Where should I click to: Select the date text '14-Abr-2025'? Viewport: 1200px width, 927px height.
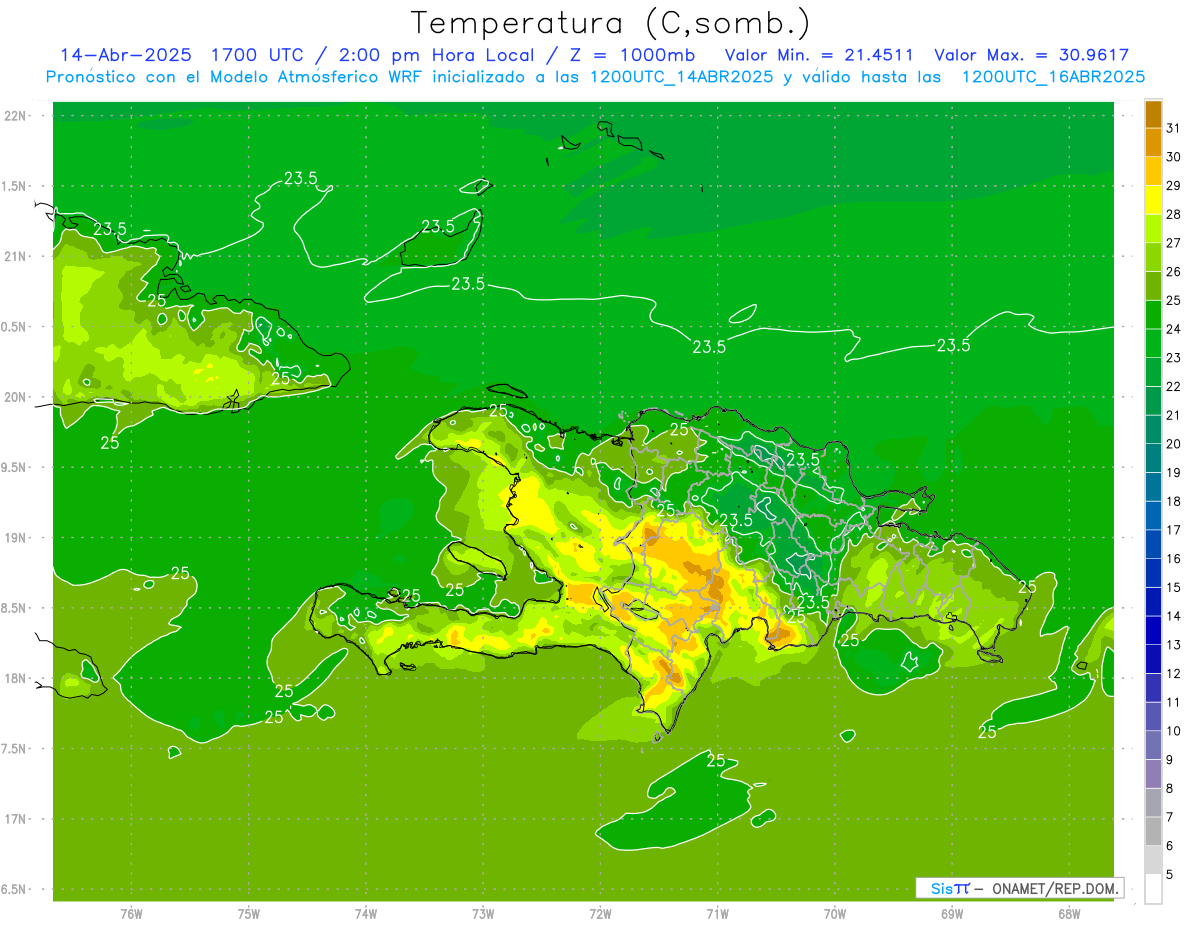pyautogui.click(x=127, y=55)
